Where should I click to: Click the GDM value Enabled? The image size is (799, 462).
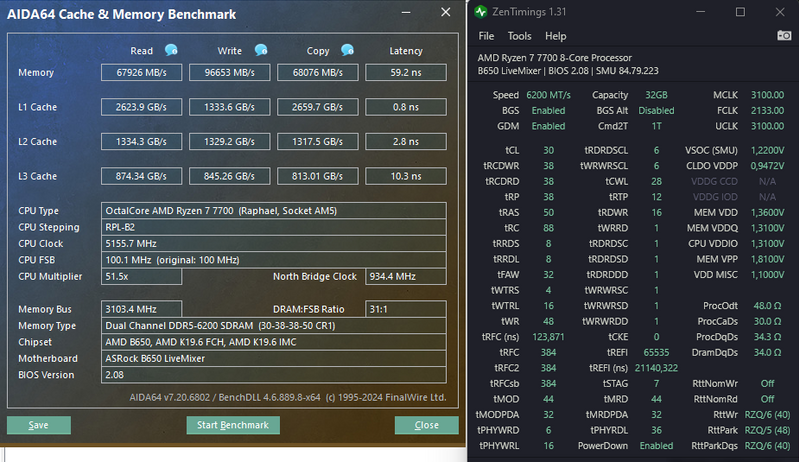548,126
